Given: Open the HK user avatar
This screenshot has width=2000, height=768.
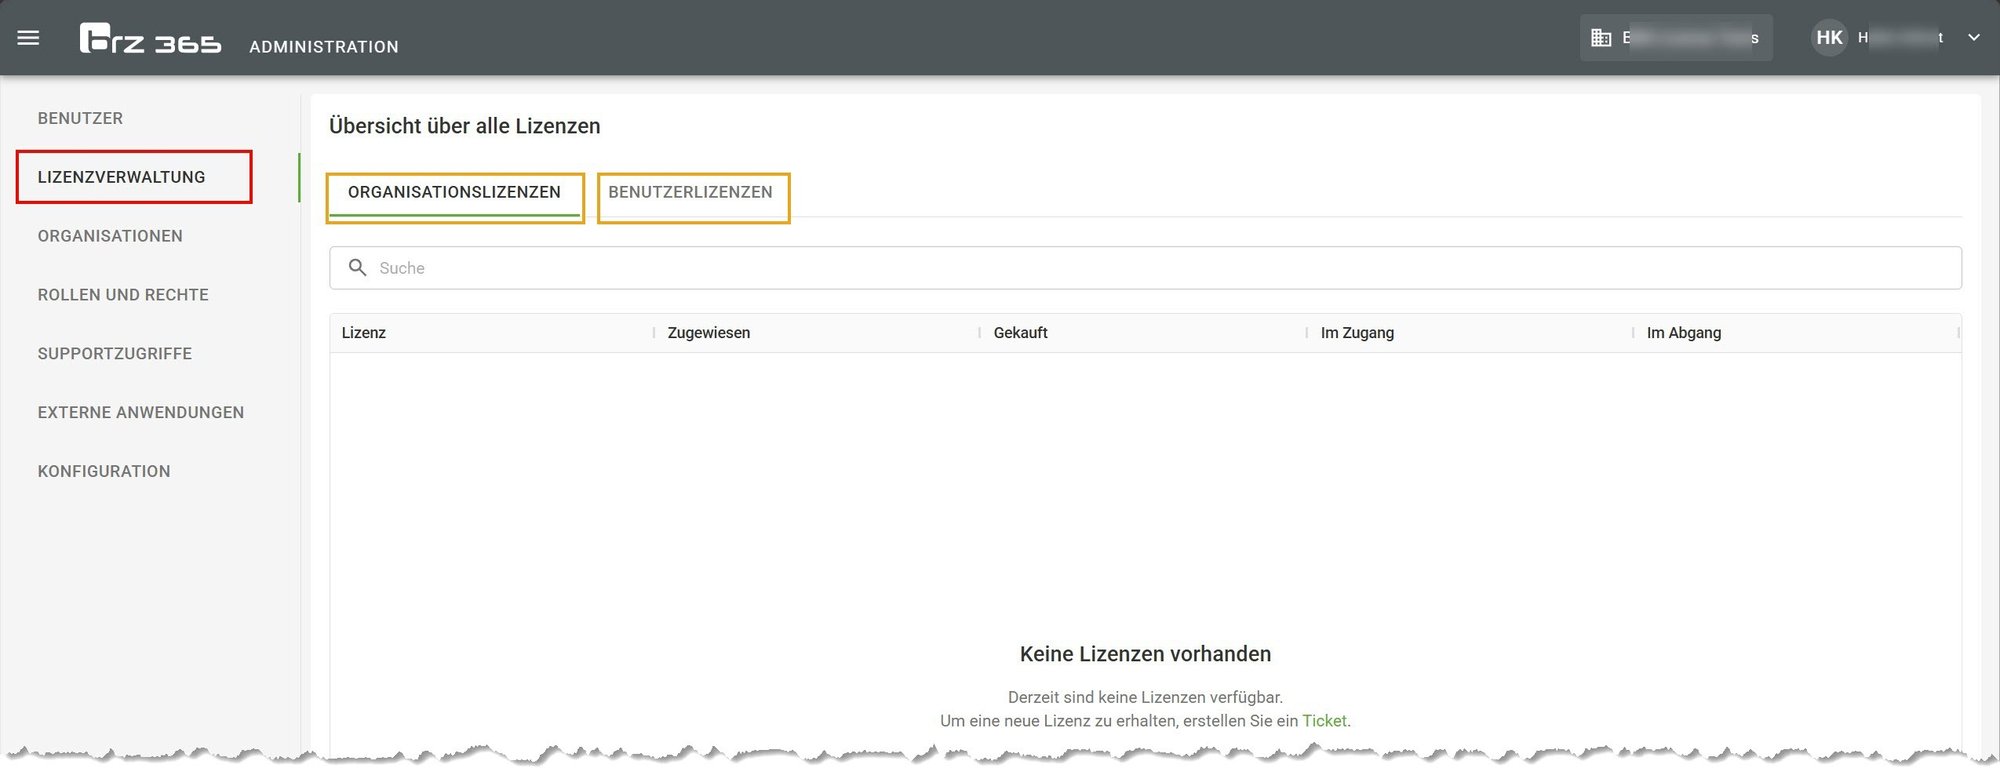Looking at the screenshot, I should (1829, 38).
